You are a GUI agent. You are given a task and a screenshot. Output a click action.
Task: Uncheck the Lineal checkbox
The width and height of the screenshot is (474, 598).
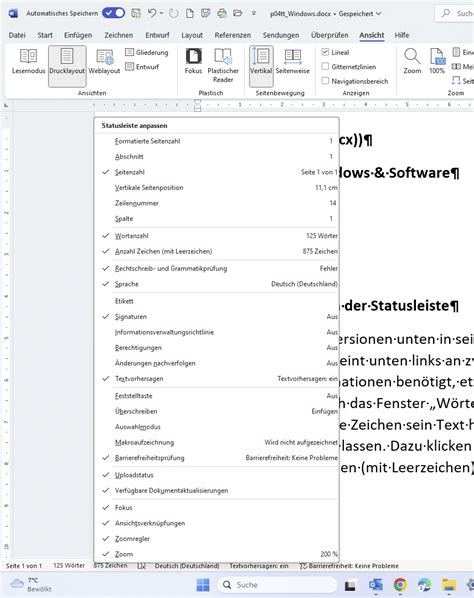(x=325, y=52)
